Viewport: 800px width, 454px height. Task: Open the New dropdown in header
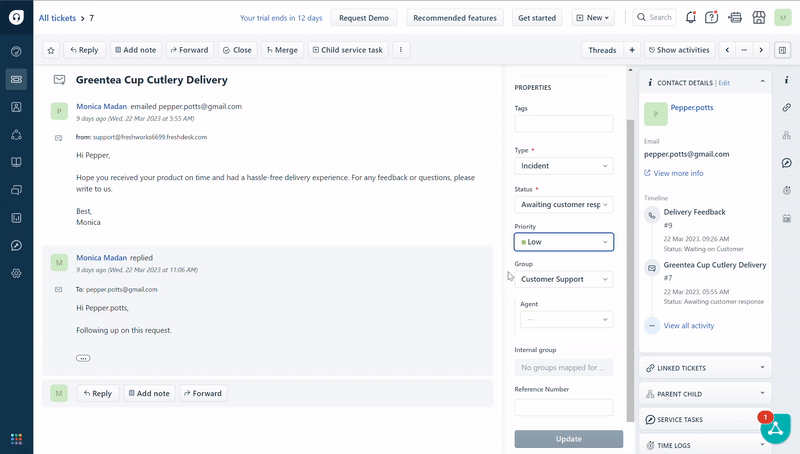[x=593, y=18]
